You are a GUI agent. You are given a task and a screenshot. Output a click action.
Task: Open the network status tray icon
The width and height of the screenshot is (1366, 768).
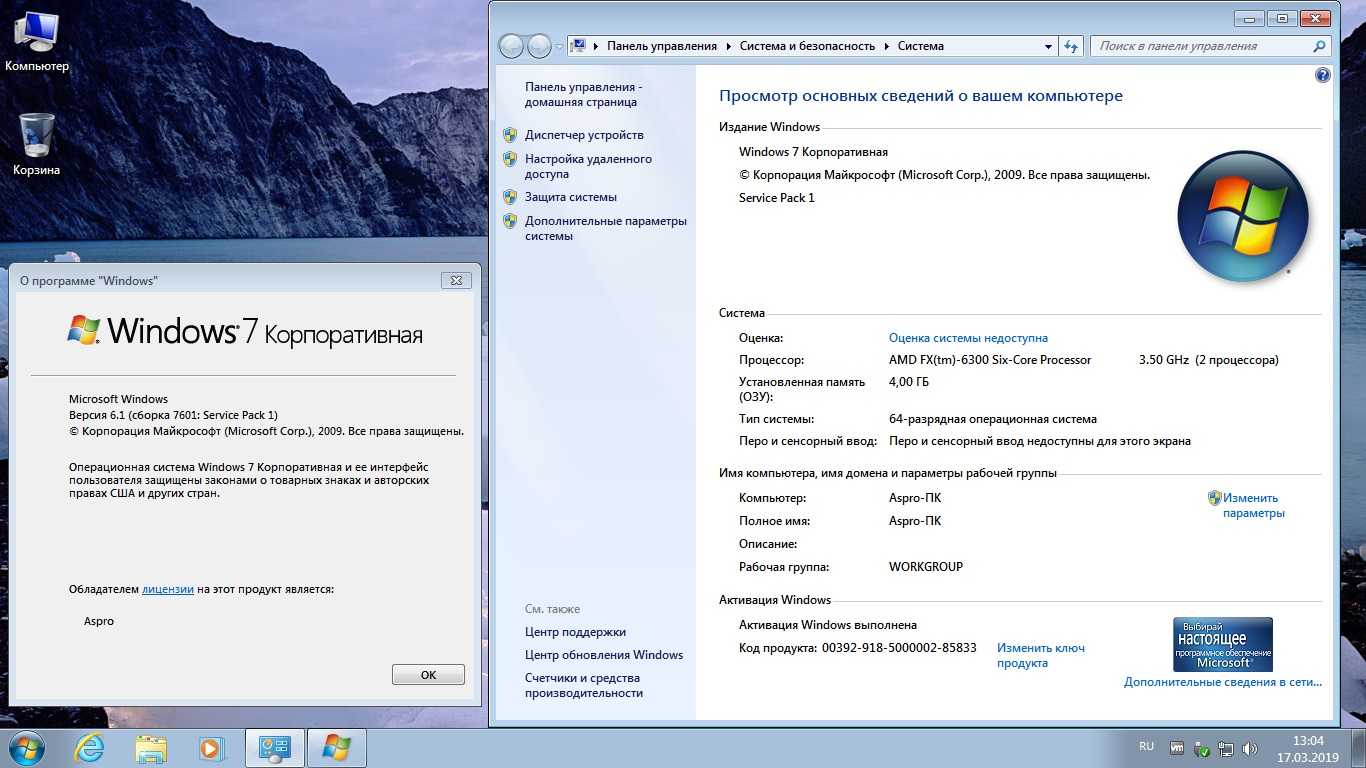[1226, 748]
